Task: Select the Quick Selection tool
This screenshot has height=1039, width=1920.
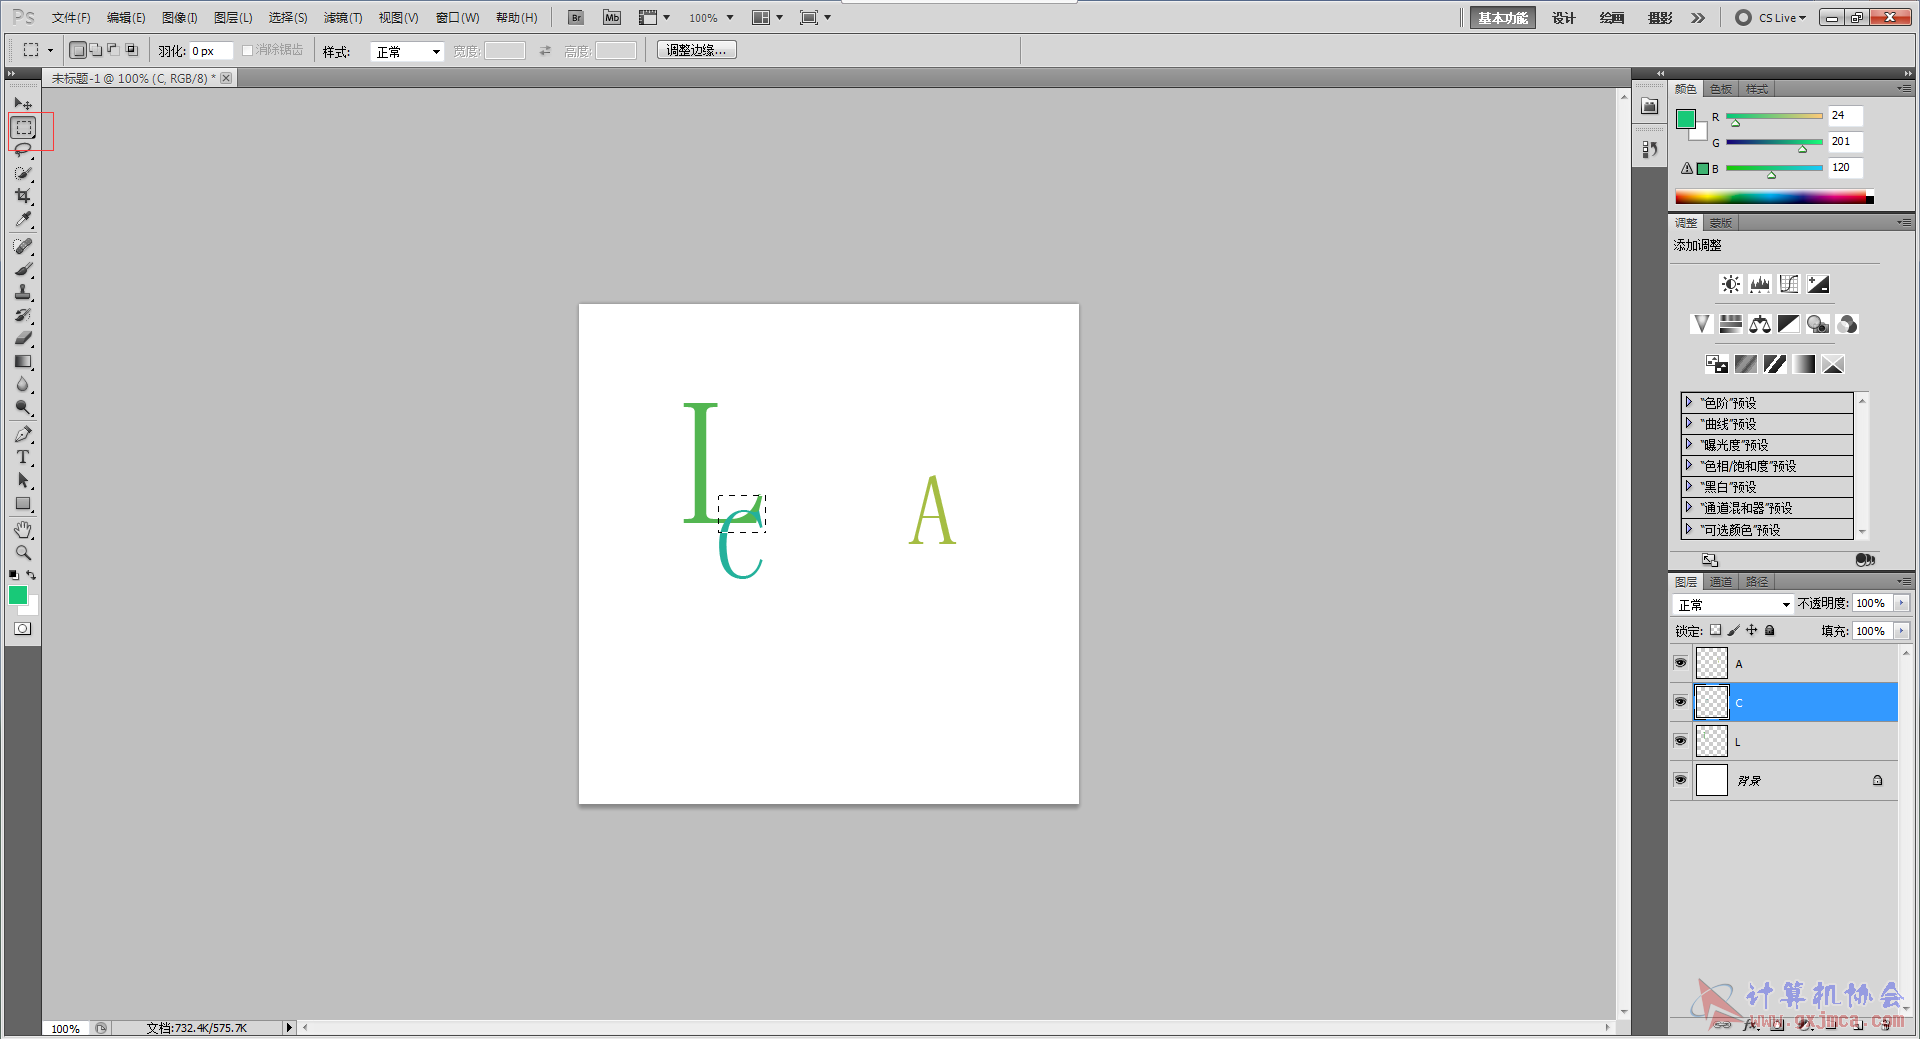Action: (x=23, y=173)
